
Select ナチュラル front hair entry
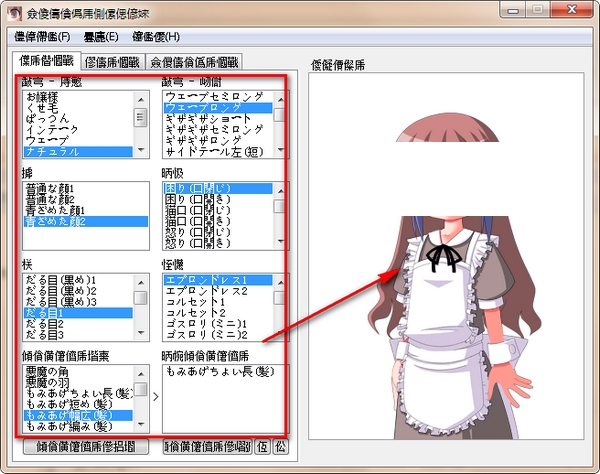click(x=78, y=151)
